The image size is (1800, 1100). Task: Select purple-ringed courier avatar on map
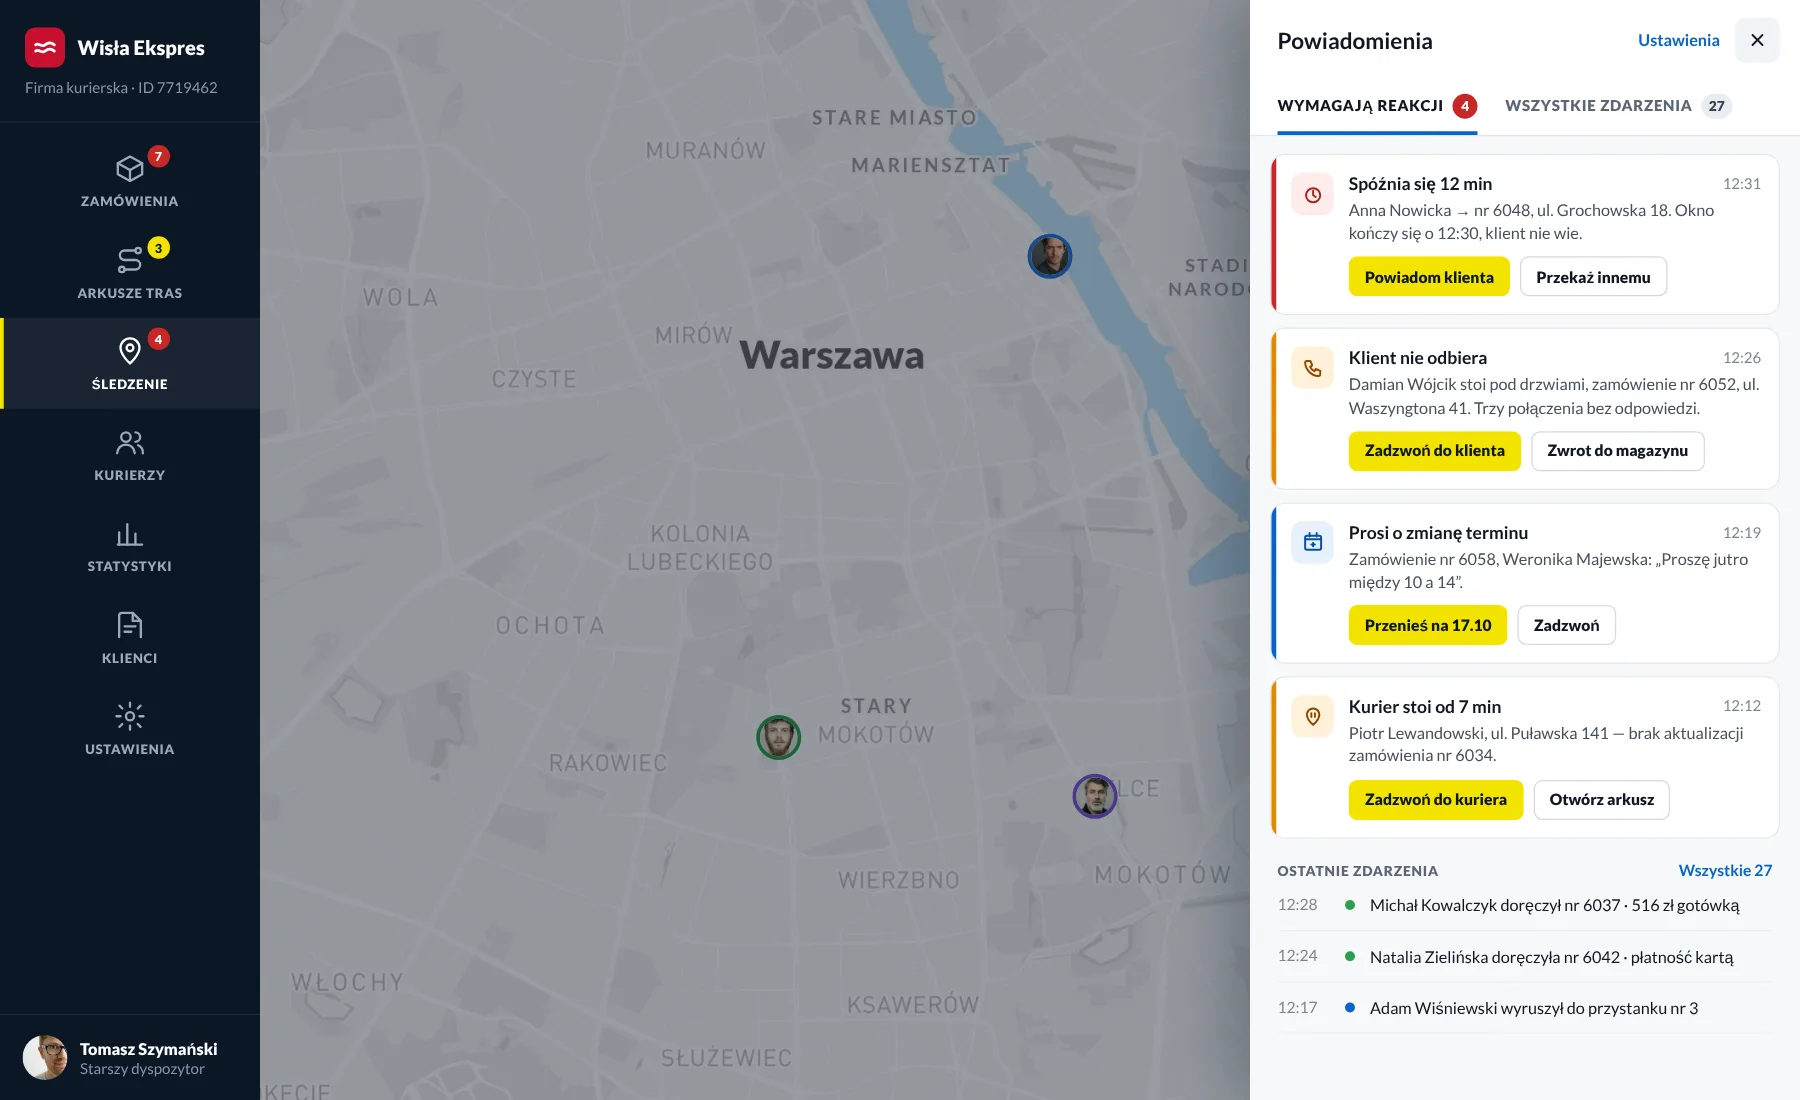pyautogui.click(x=1095, y=796)
